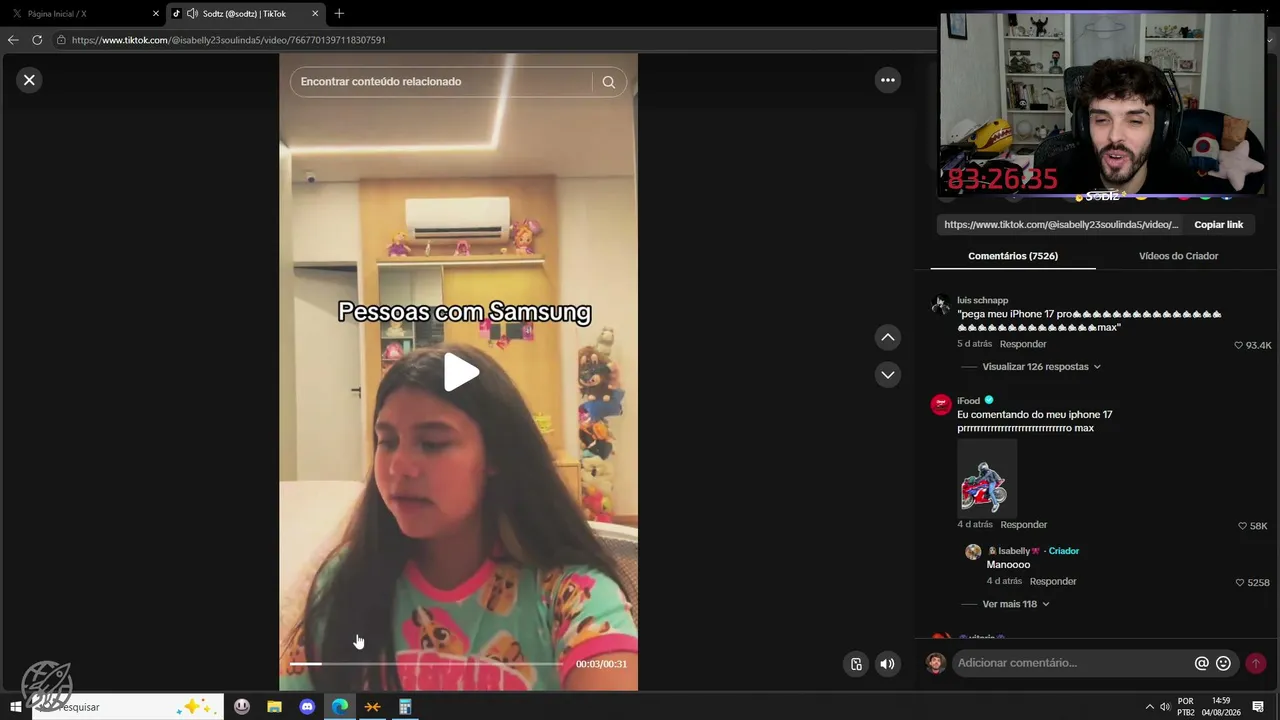
Task: Click the video URL text above 'Copiar link'
Action: point(1062,225)
